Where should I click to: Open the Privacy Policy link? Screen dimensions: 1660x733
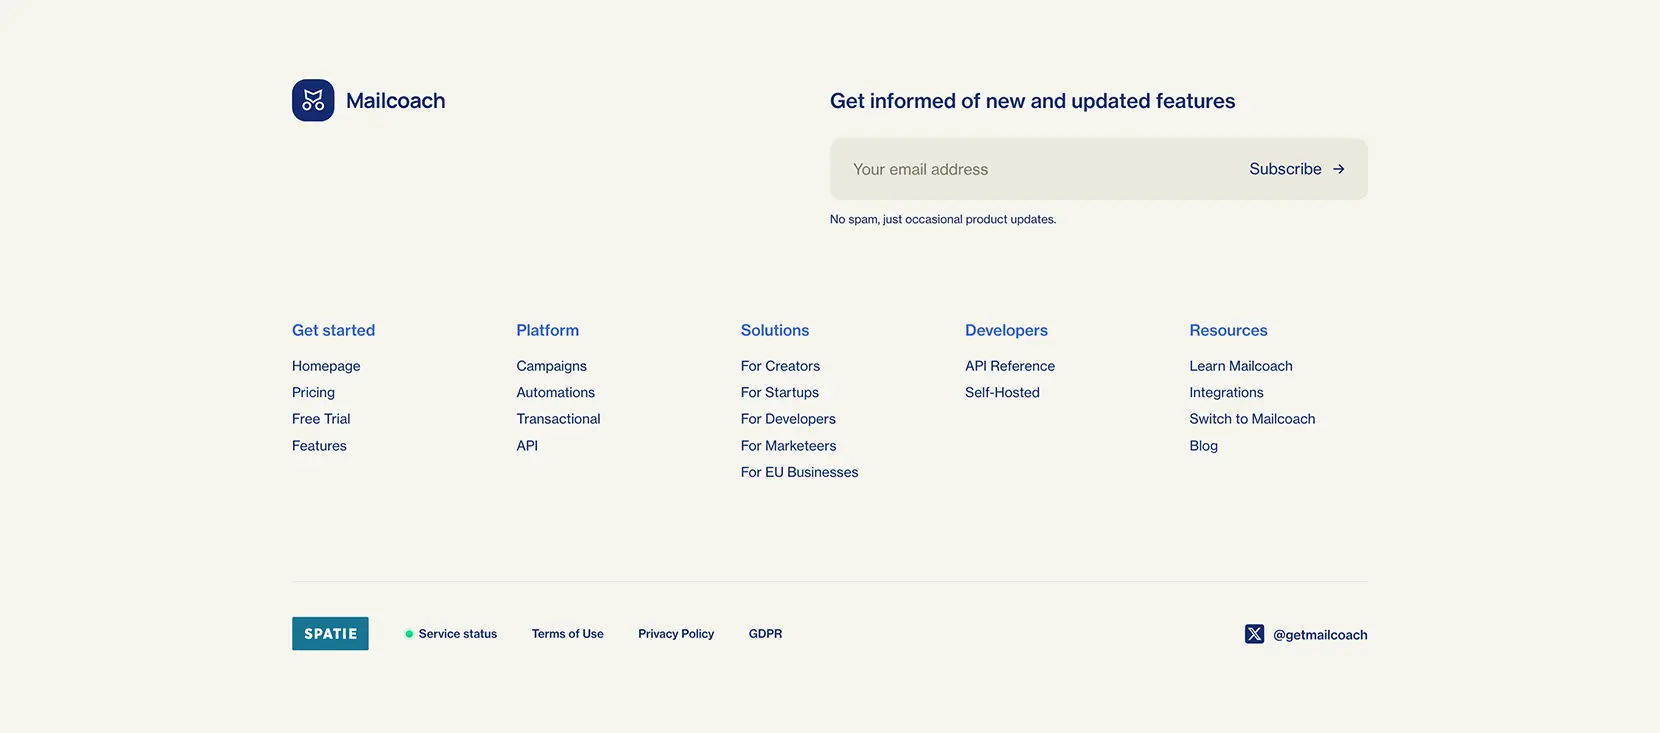(676, 634)
